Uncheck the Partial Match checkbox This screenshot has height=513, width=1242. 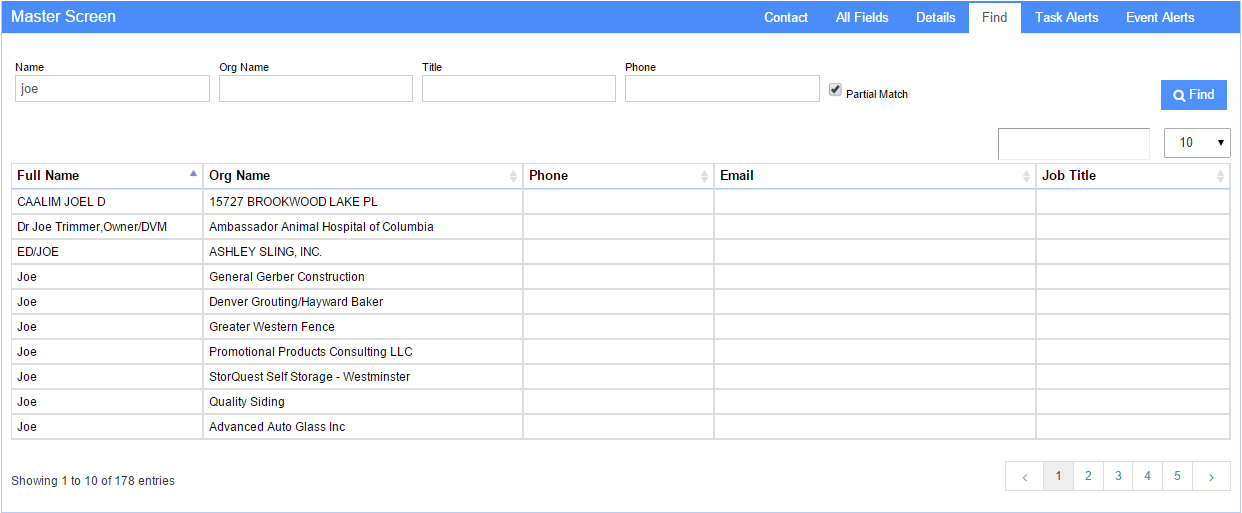point(836,90)
